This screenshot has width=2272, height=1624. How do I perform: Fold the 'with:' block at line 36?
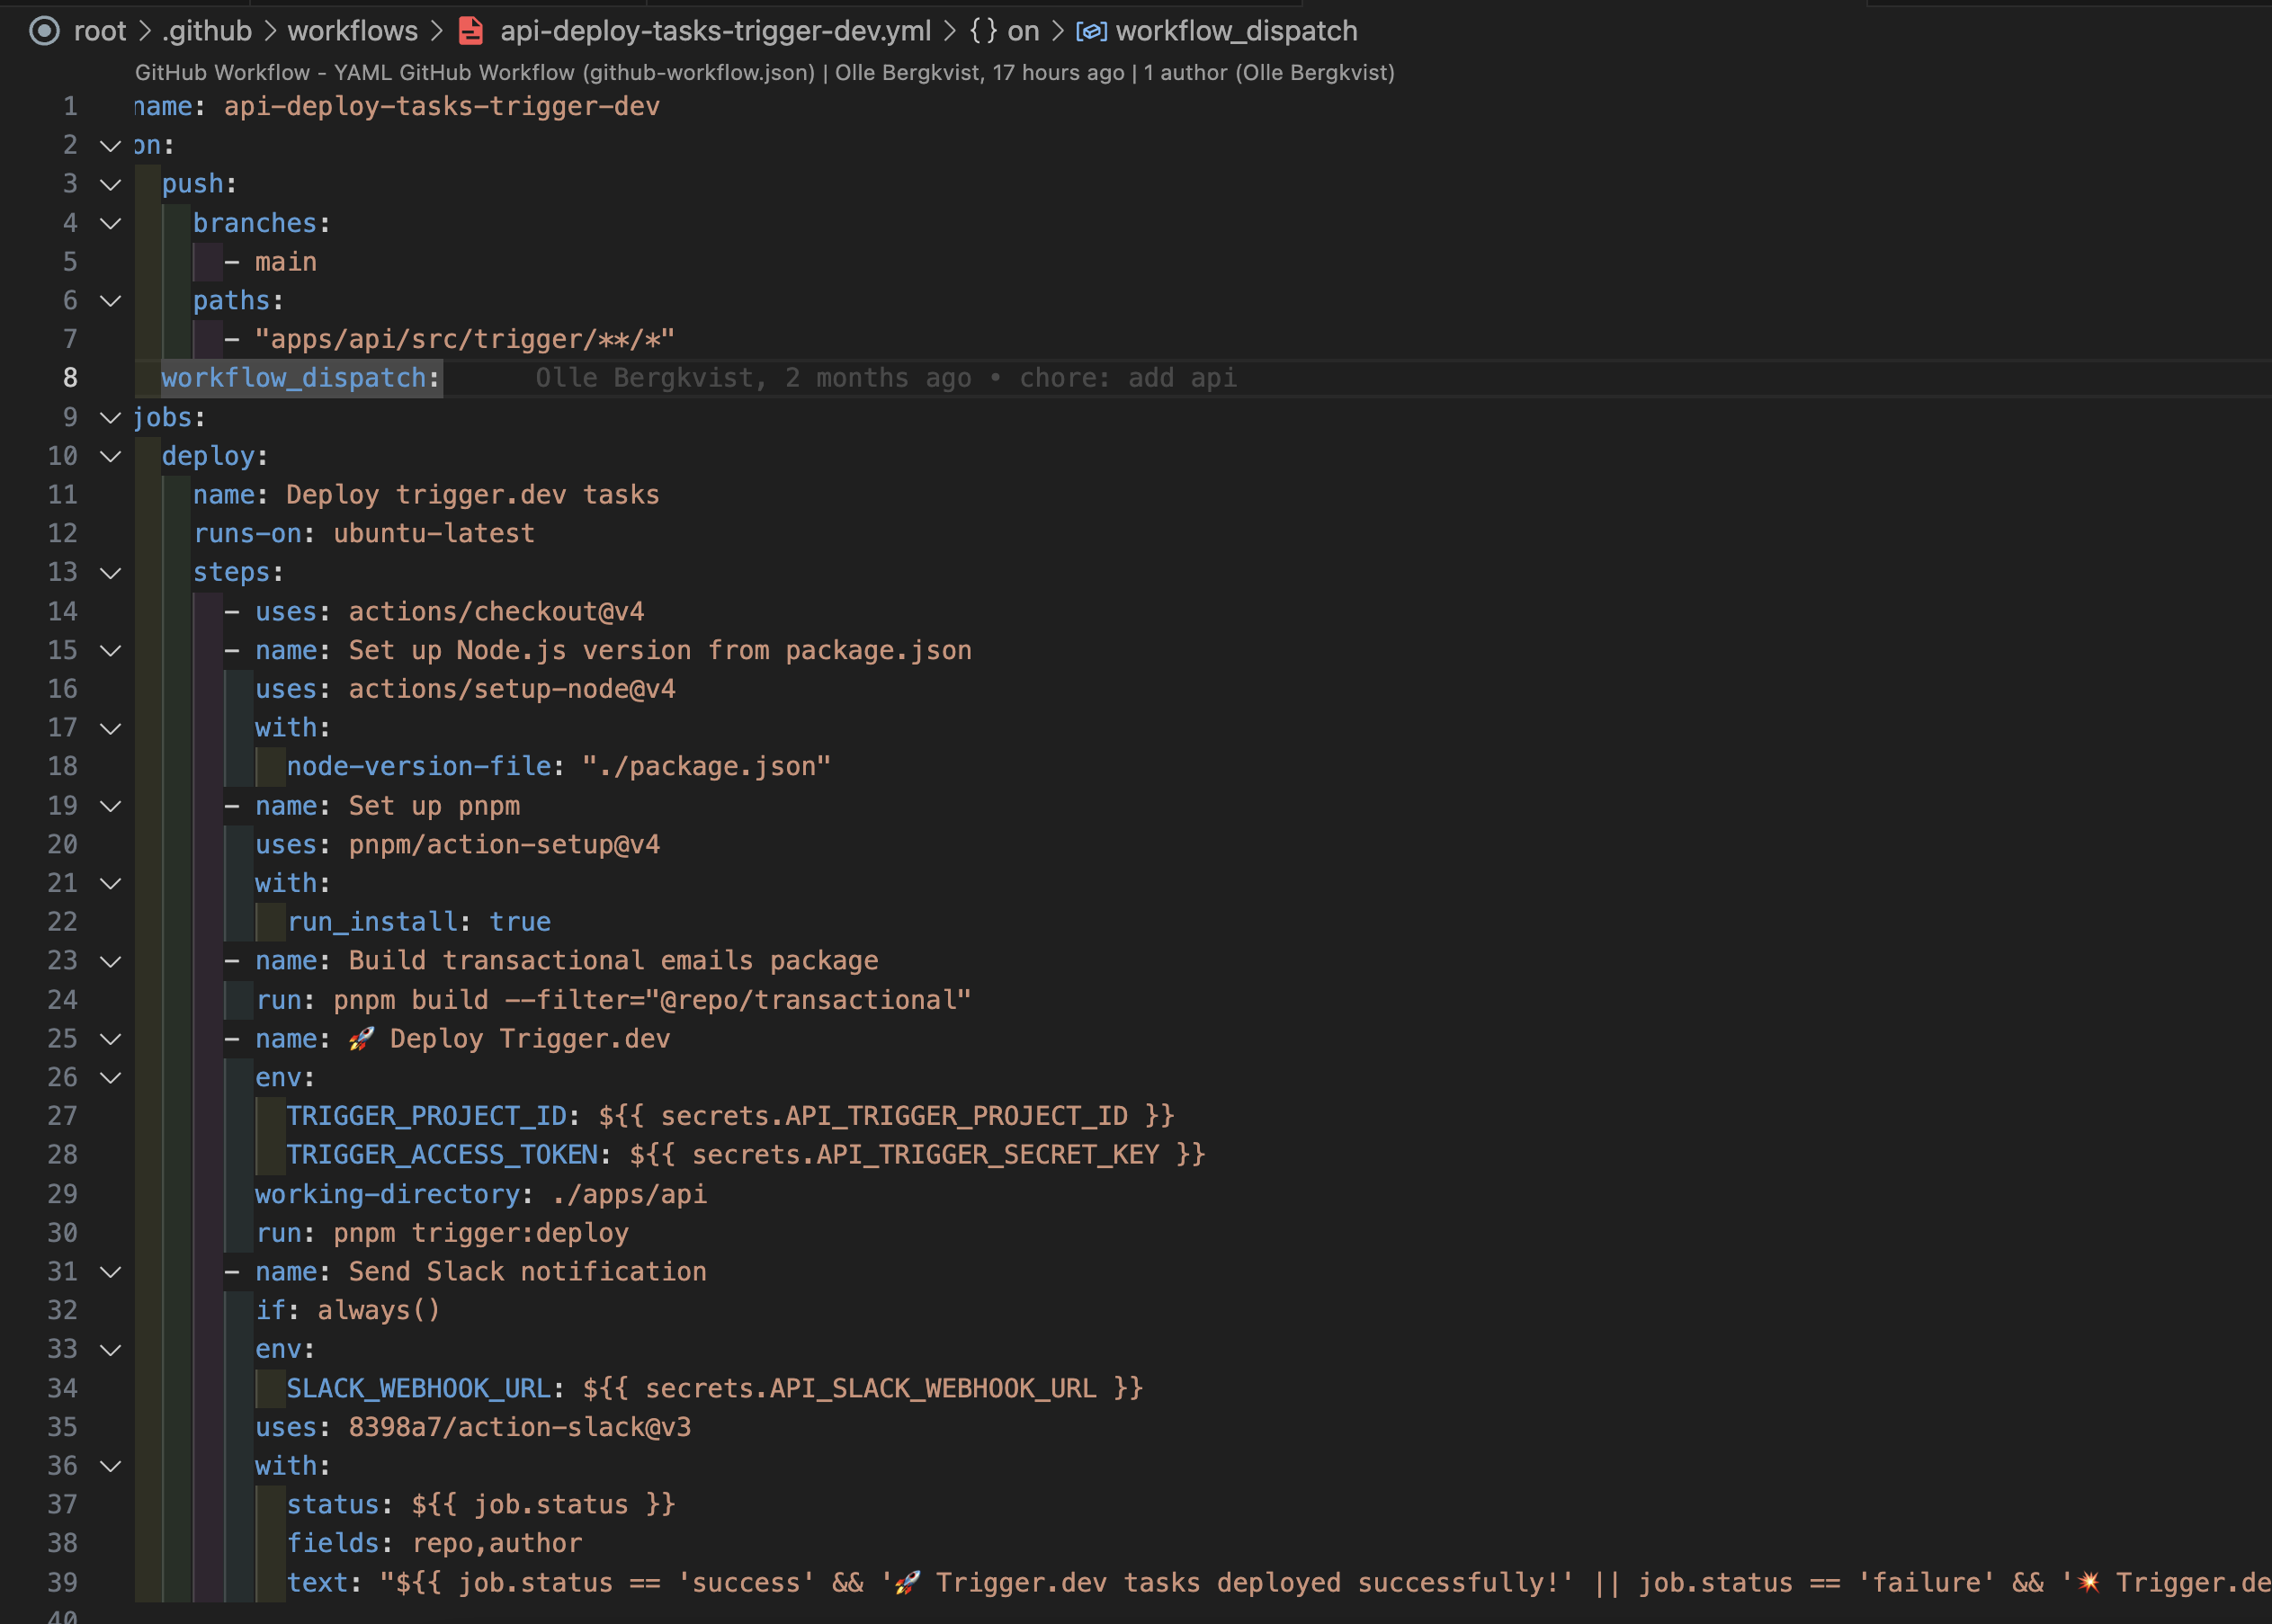111,1466
